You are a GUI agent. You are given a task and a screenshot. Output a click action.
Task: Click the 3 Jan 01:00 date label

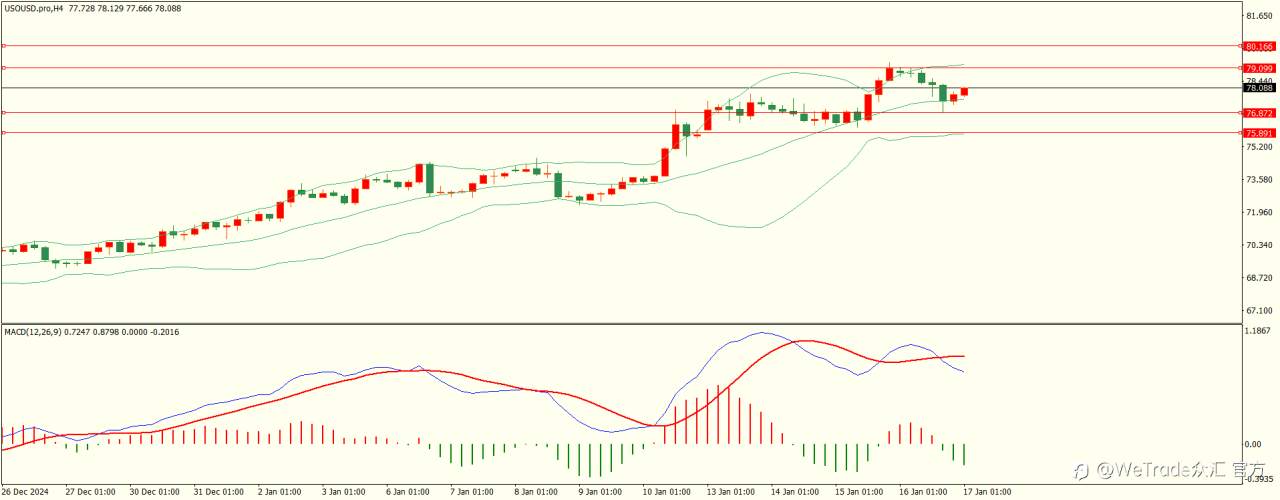click(344, 492)
